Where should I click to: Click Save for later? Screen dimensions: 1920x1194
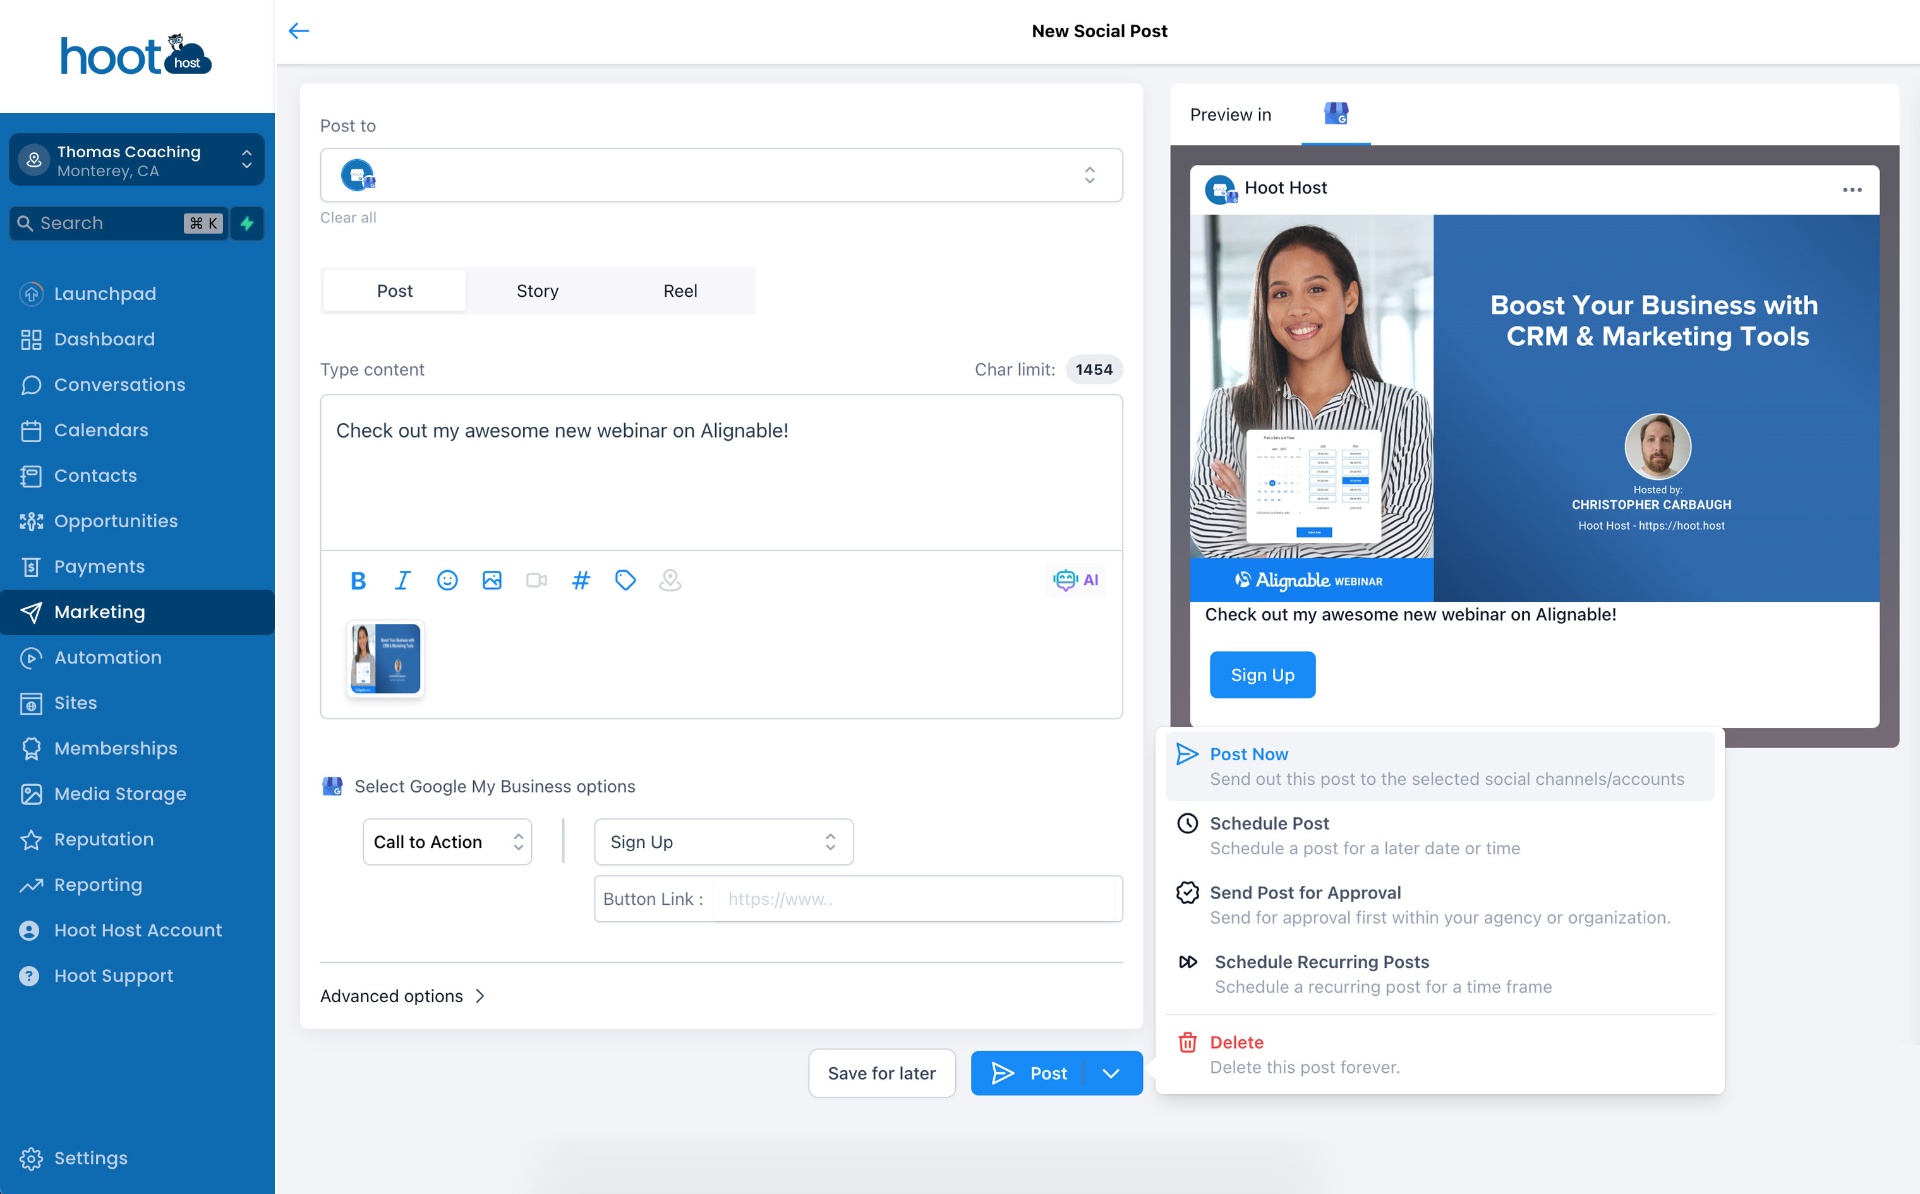(x=881, y=1072)
